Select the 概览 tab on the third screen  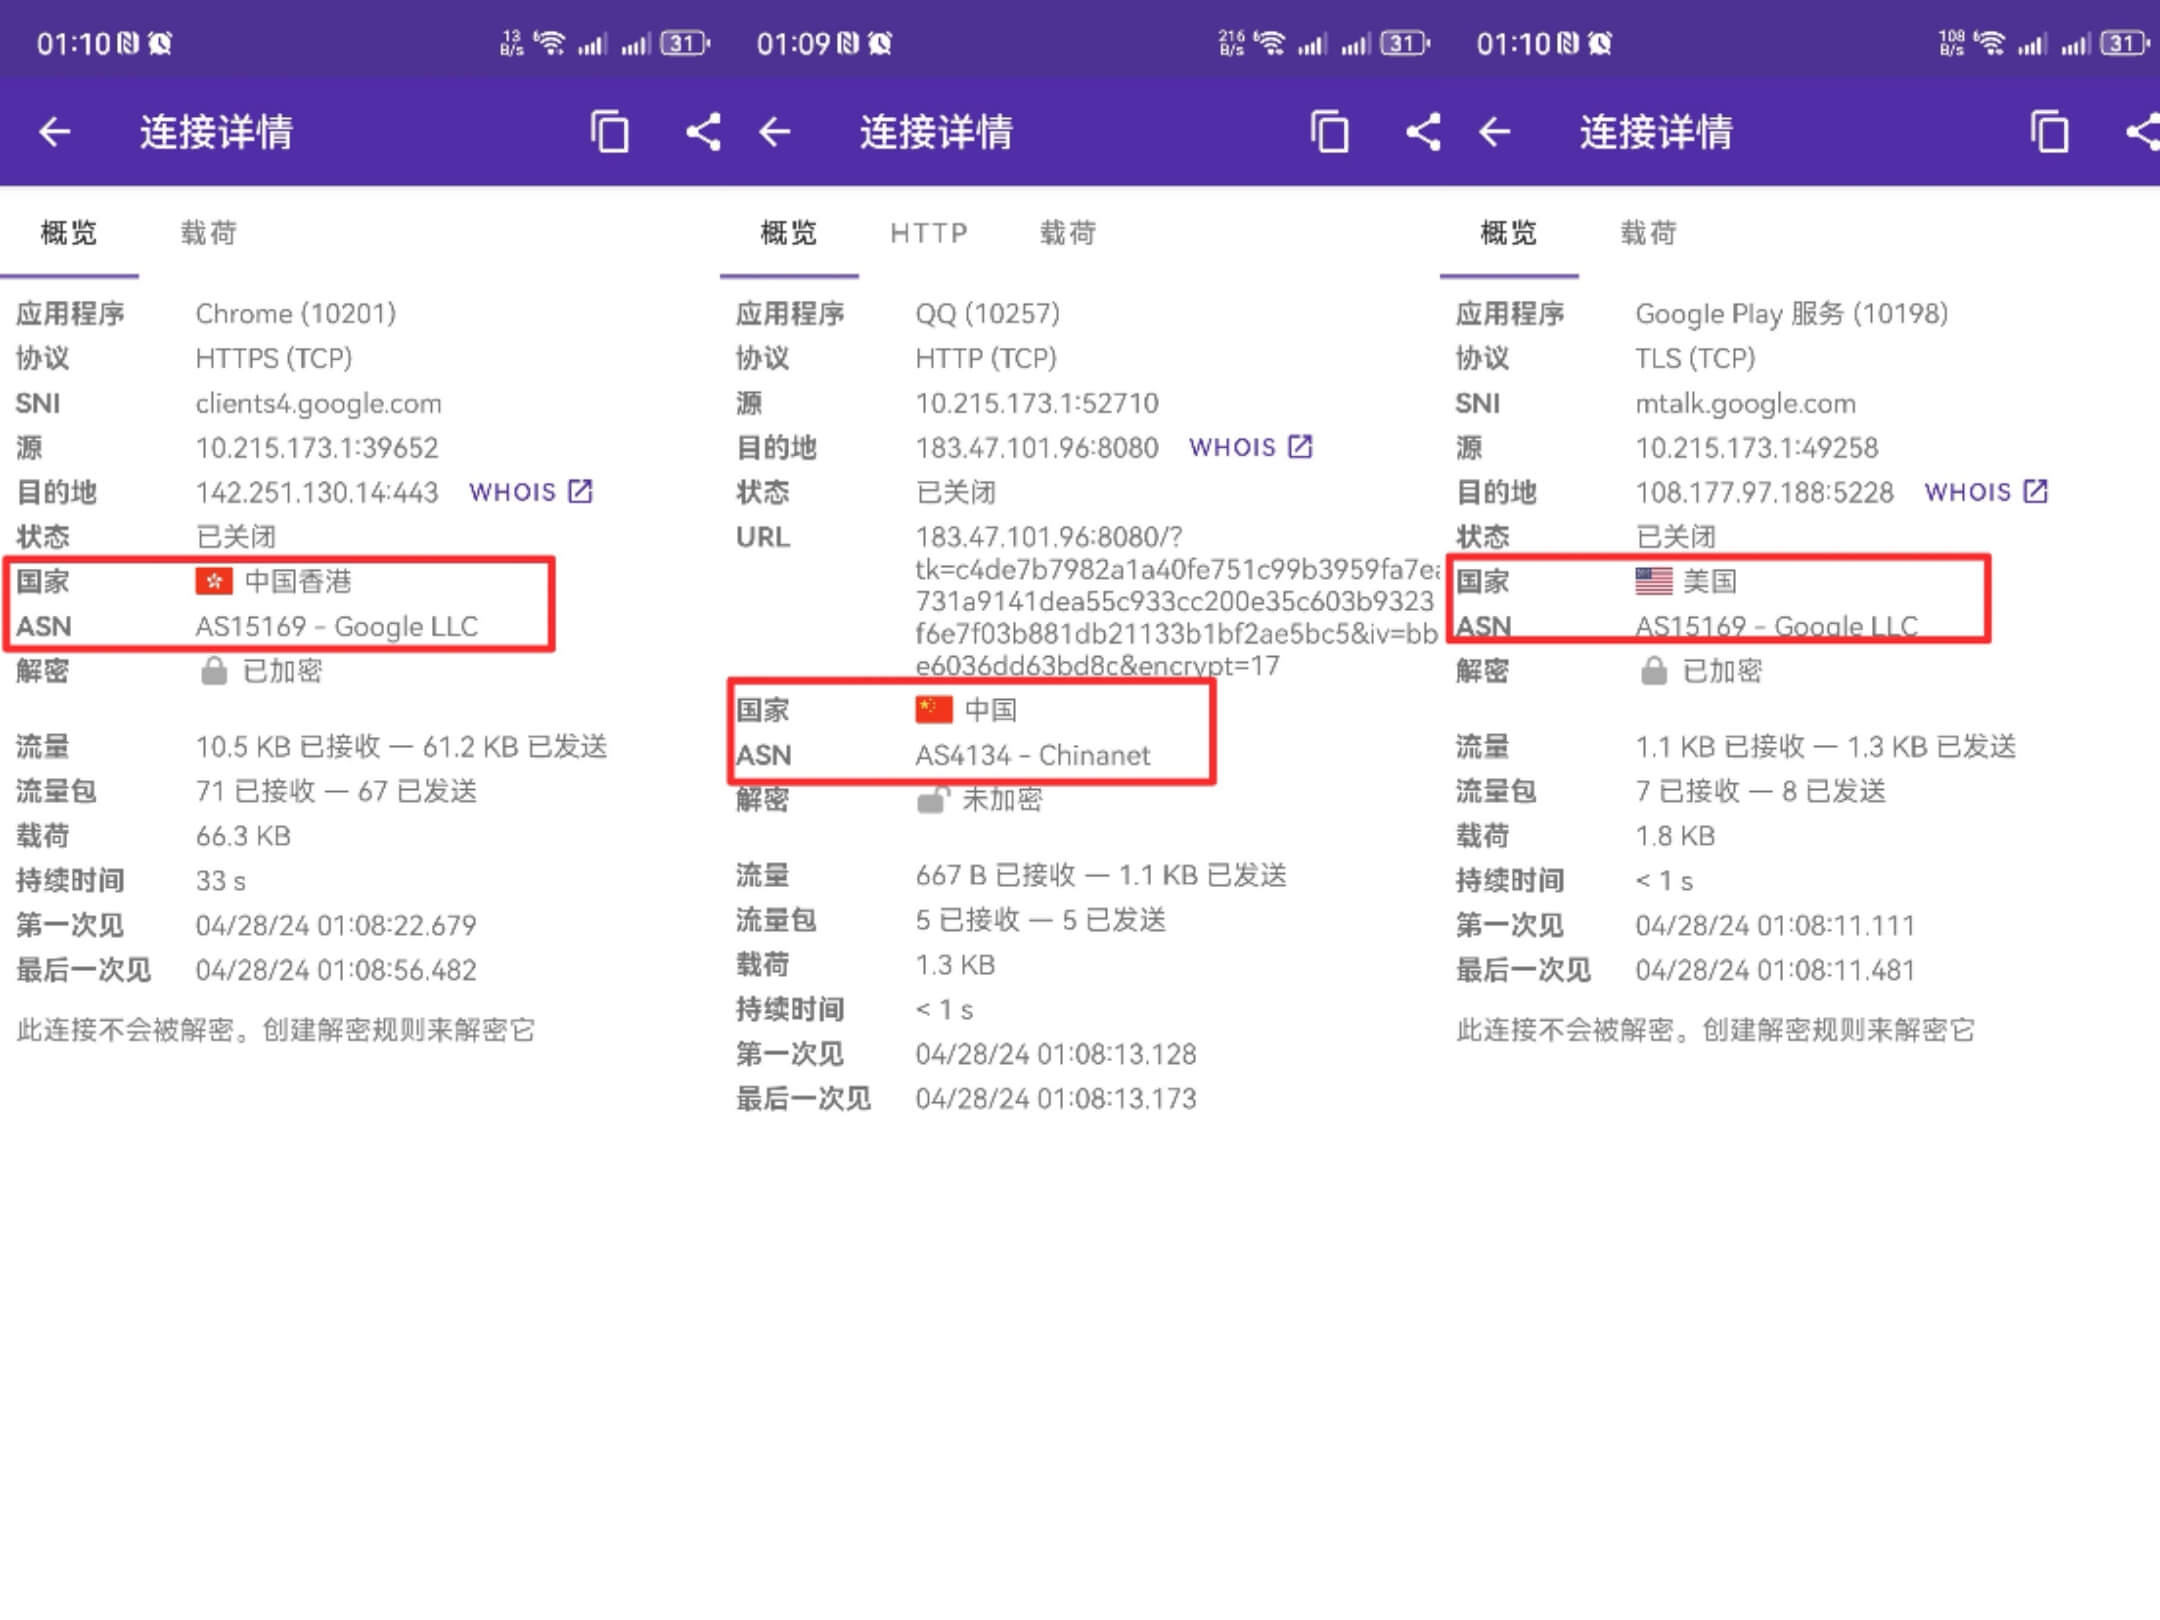tap(1506, 232)
